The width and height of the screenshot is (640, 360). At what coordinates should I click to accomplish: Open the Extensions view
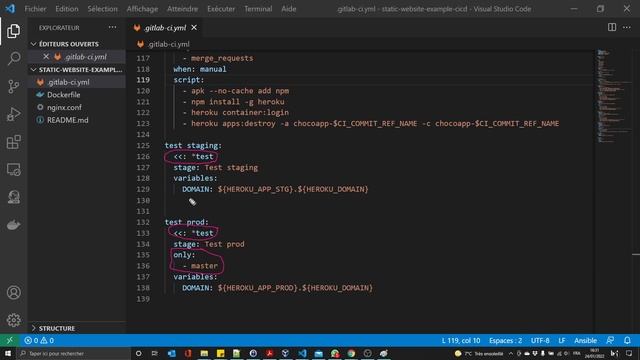(x=13, y=142)
